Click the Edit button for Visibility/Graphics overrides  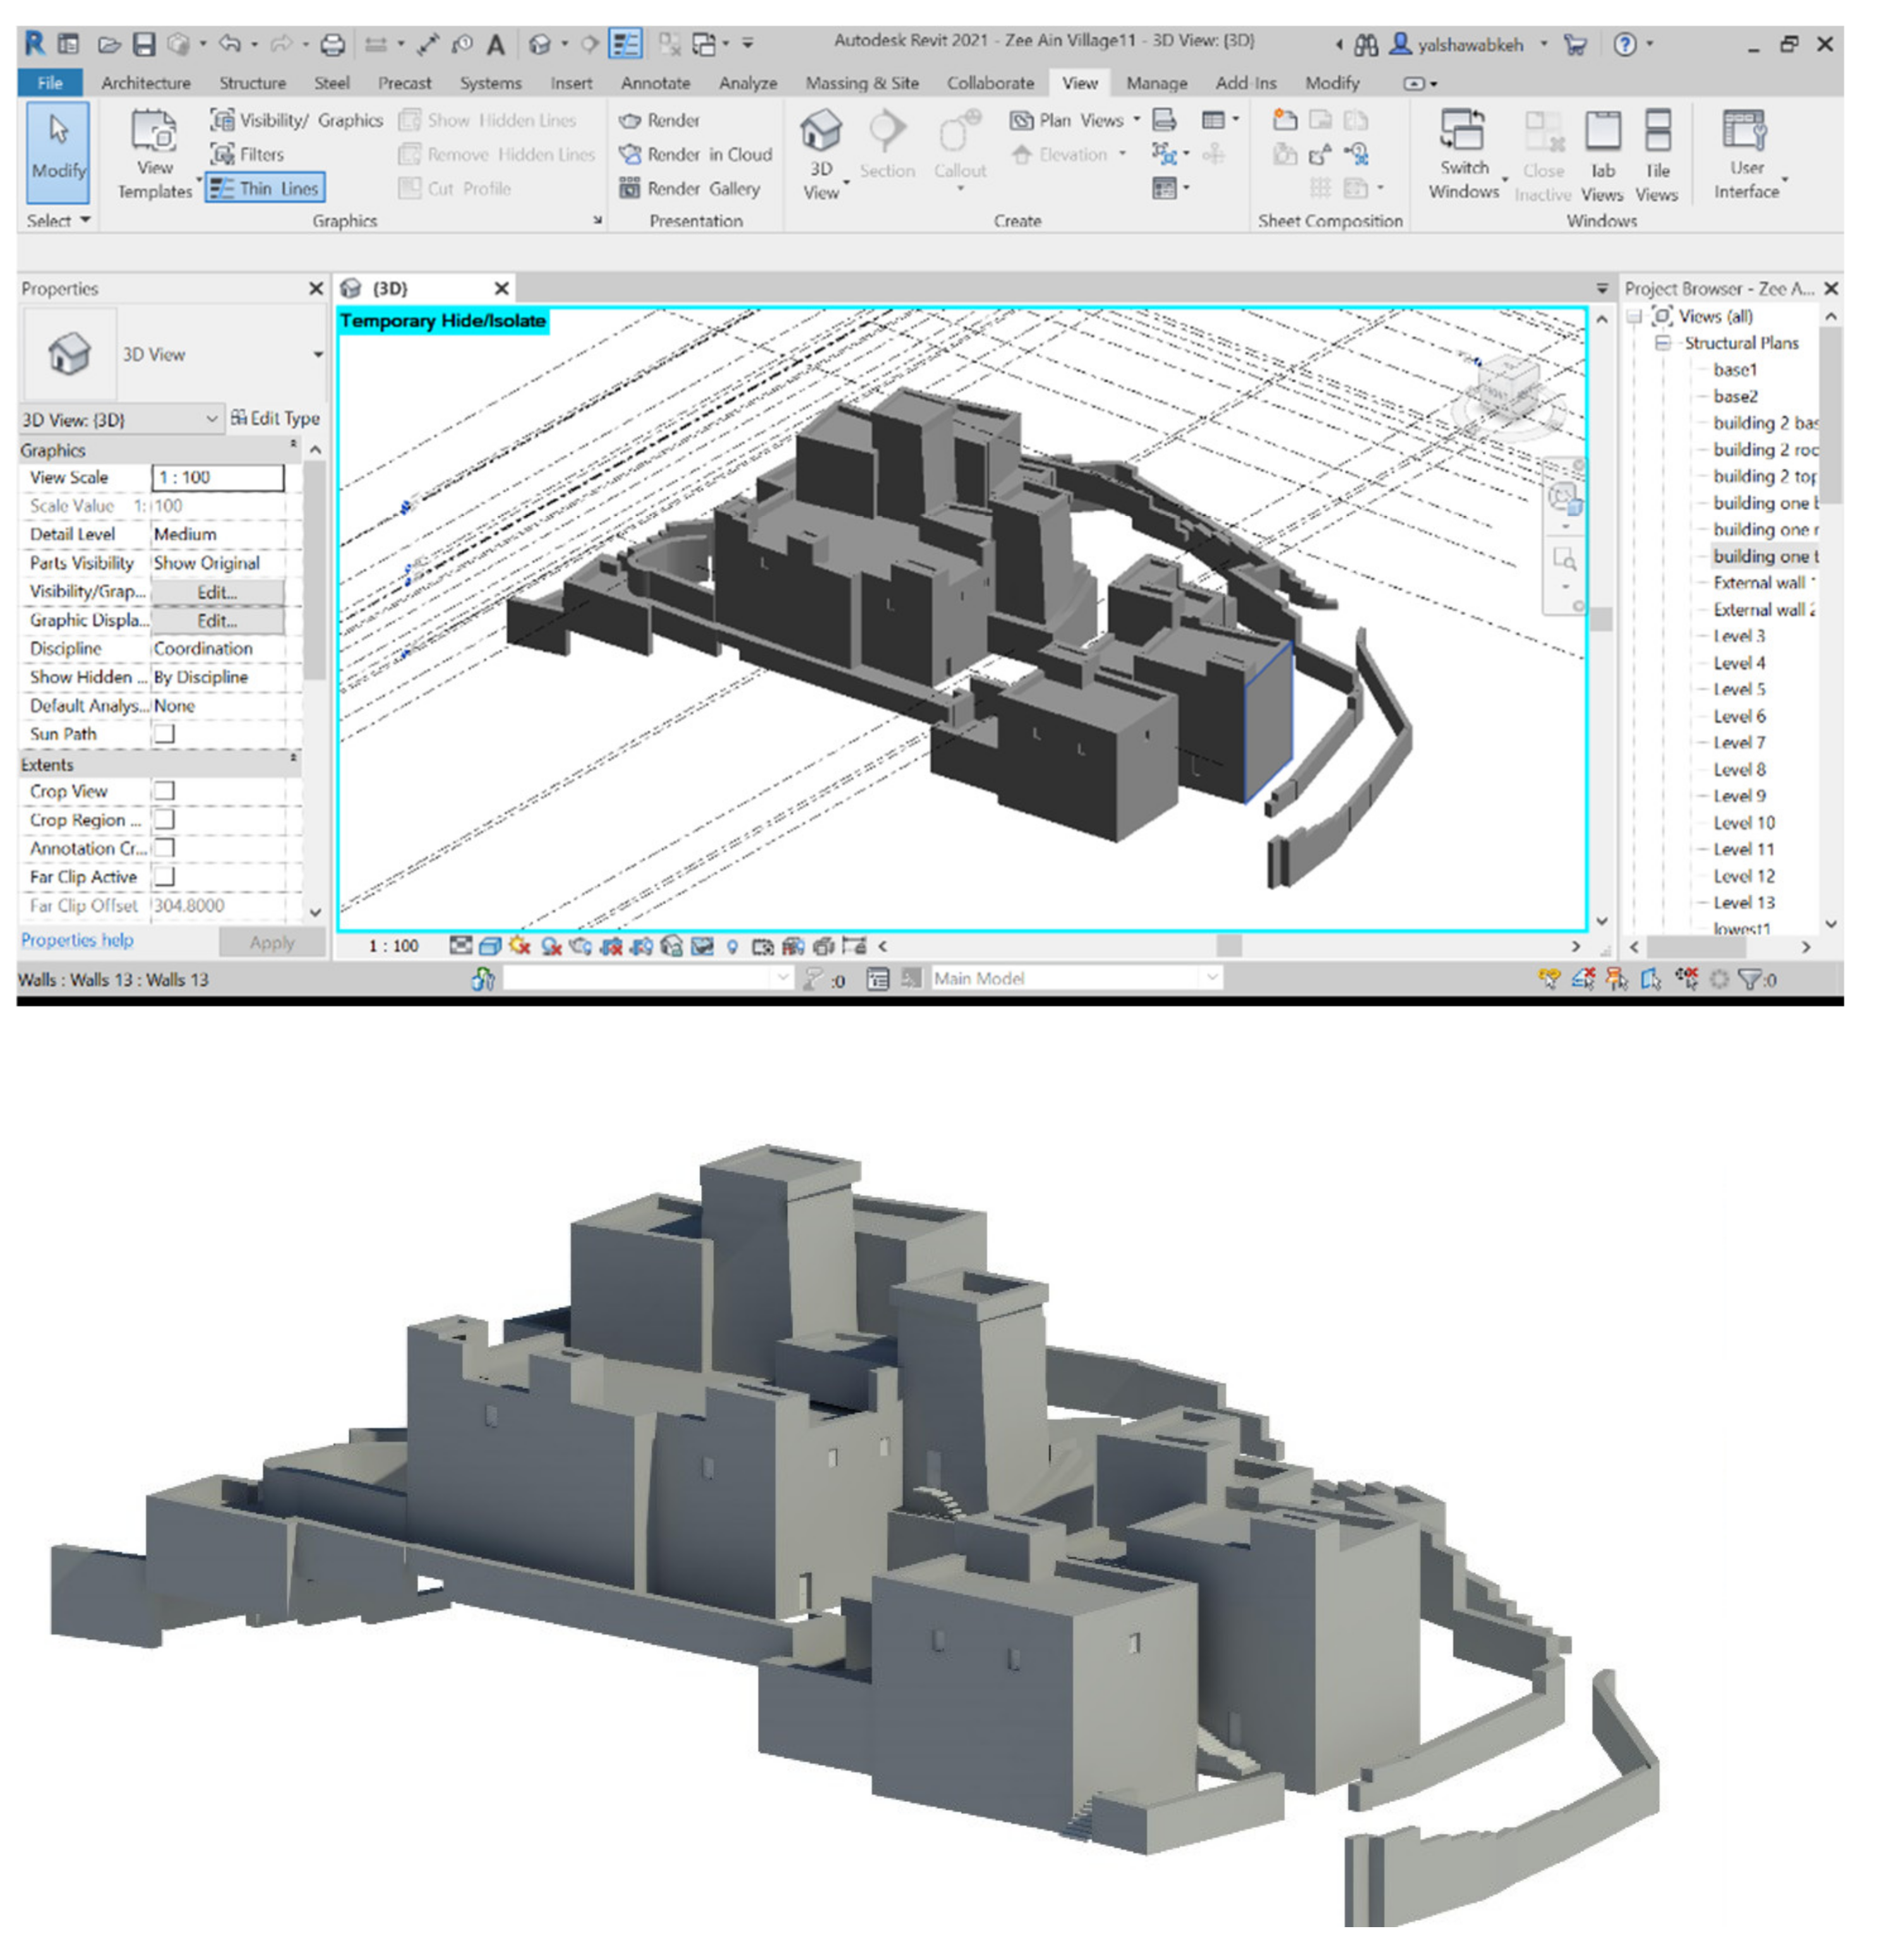click(217, 591)
